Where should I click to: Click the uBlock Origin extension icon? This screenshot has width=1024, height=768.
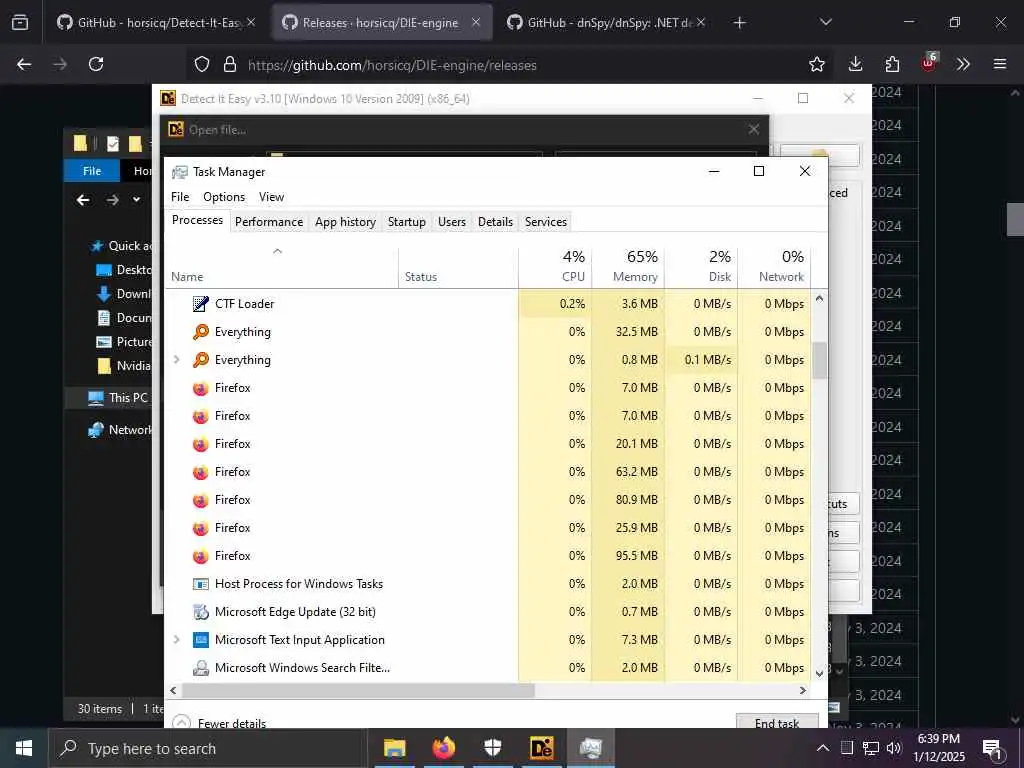[x=929, y=63]
